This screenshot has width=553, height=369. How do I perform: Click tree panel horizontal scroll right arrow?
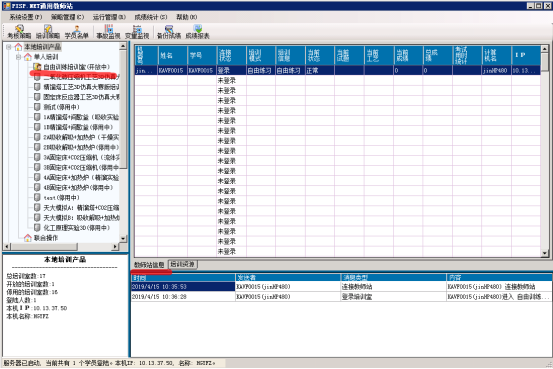tap(115, 247)
